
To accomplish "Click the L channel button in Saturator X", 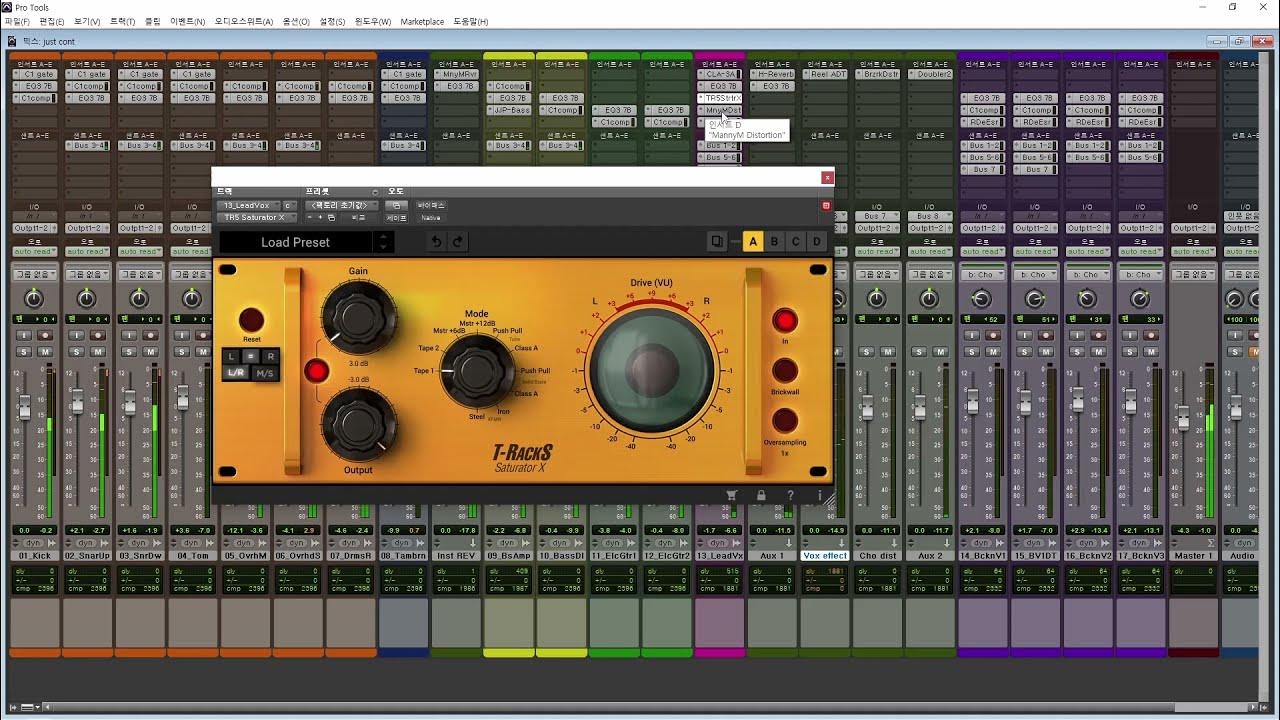I will coord(232,356).
